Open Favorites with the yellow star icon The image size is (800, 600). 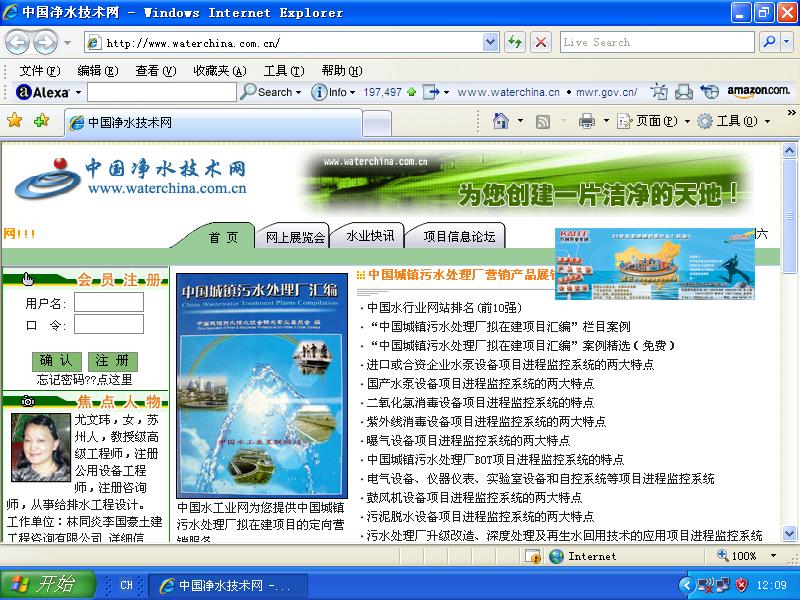click(16, 120)
